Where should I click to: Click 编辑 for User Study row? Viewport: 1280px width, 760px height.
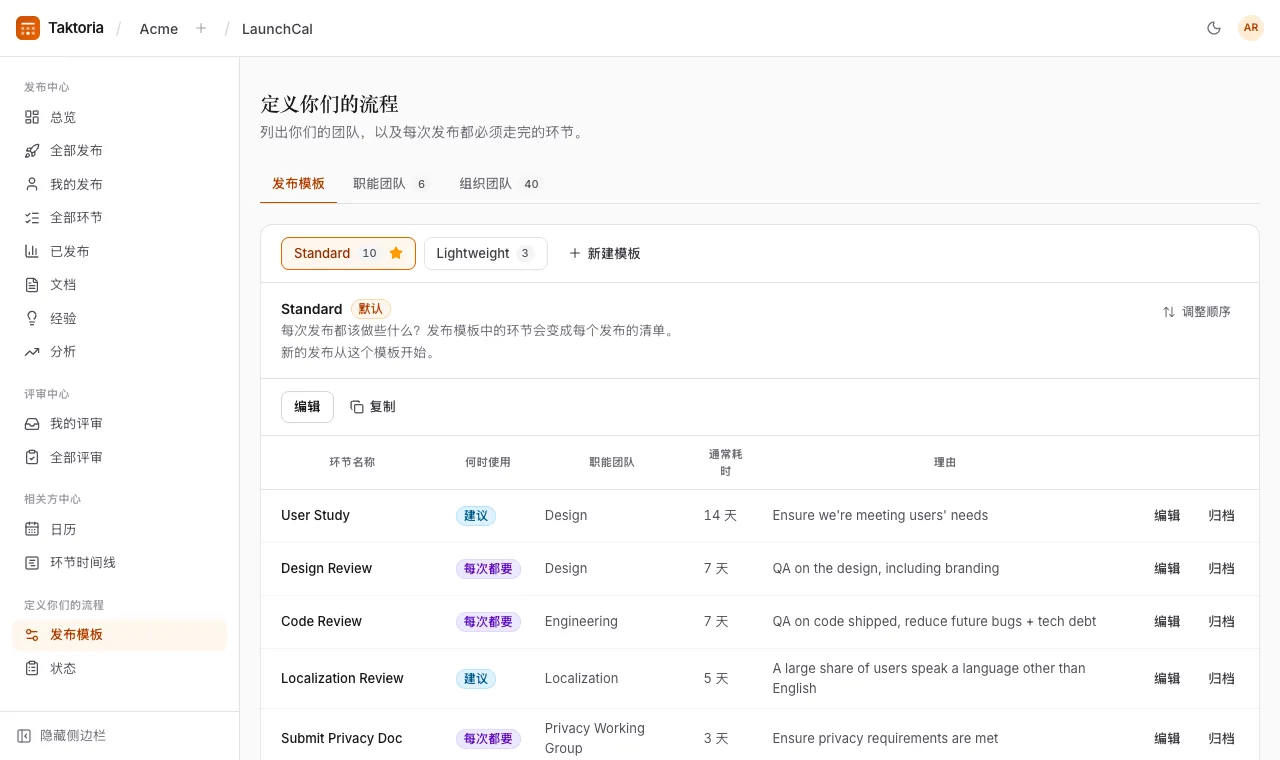click(x=1167, y=515)
